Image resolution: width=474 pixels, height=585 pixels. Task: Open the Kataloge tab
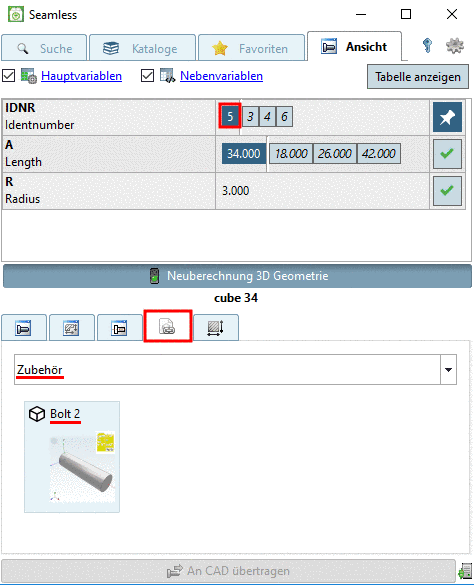click(142, 48)
